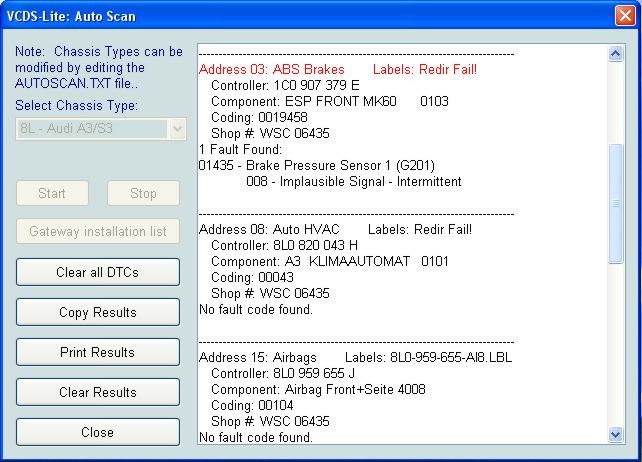Open the Gateway installation list

pyautogui.click(x=98, y=231)
